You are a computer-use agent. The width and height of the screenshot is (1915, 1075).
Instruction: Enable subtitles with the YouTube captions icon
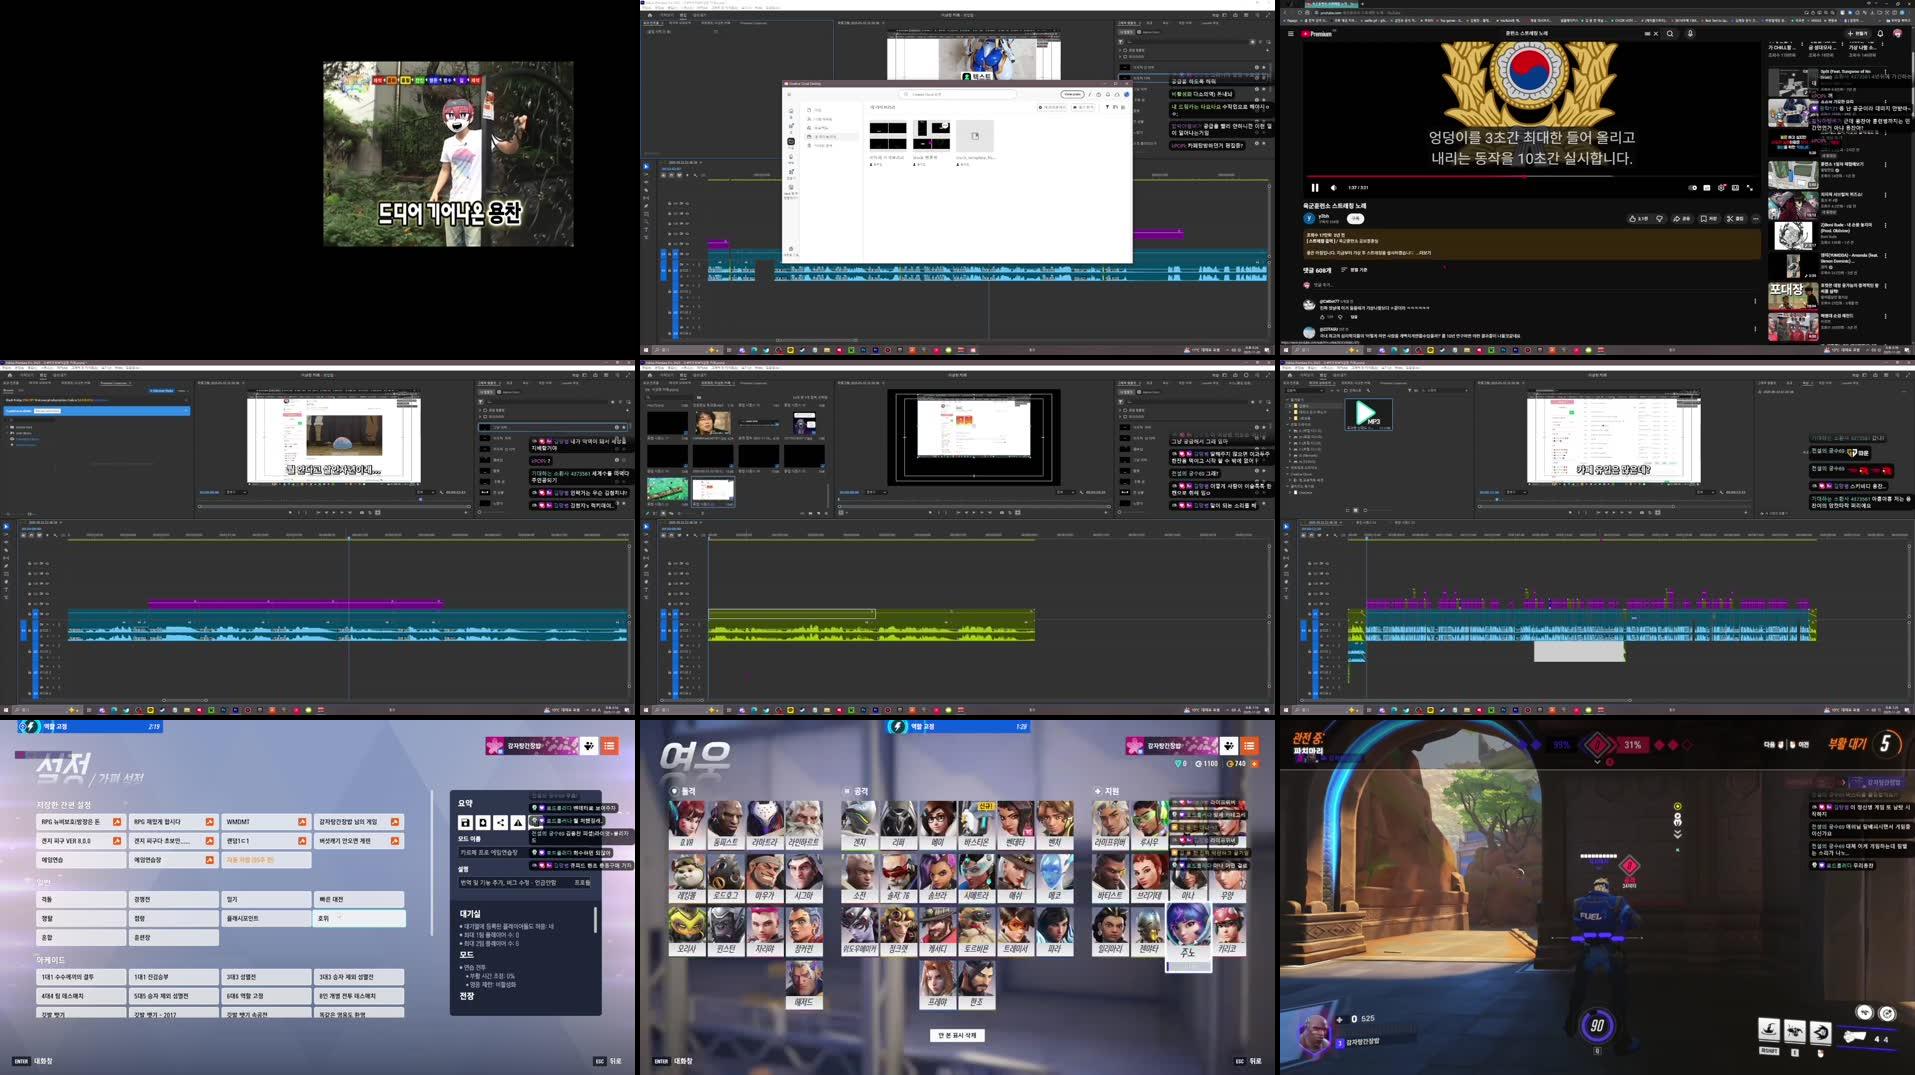1709,187
